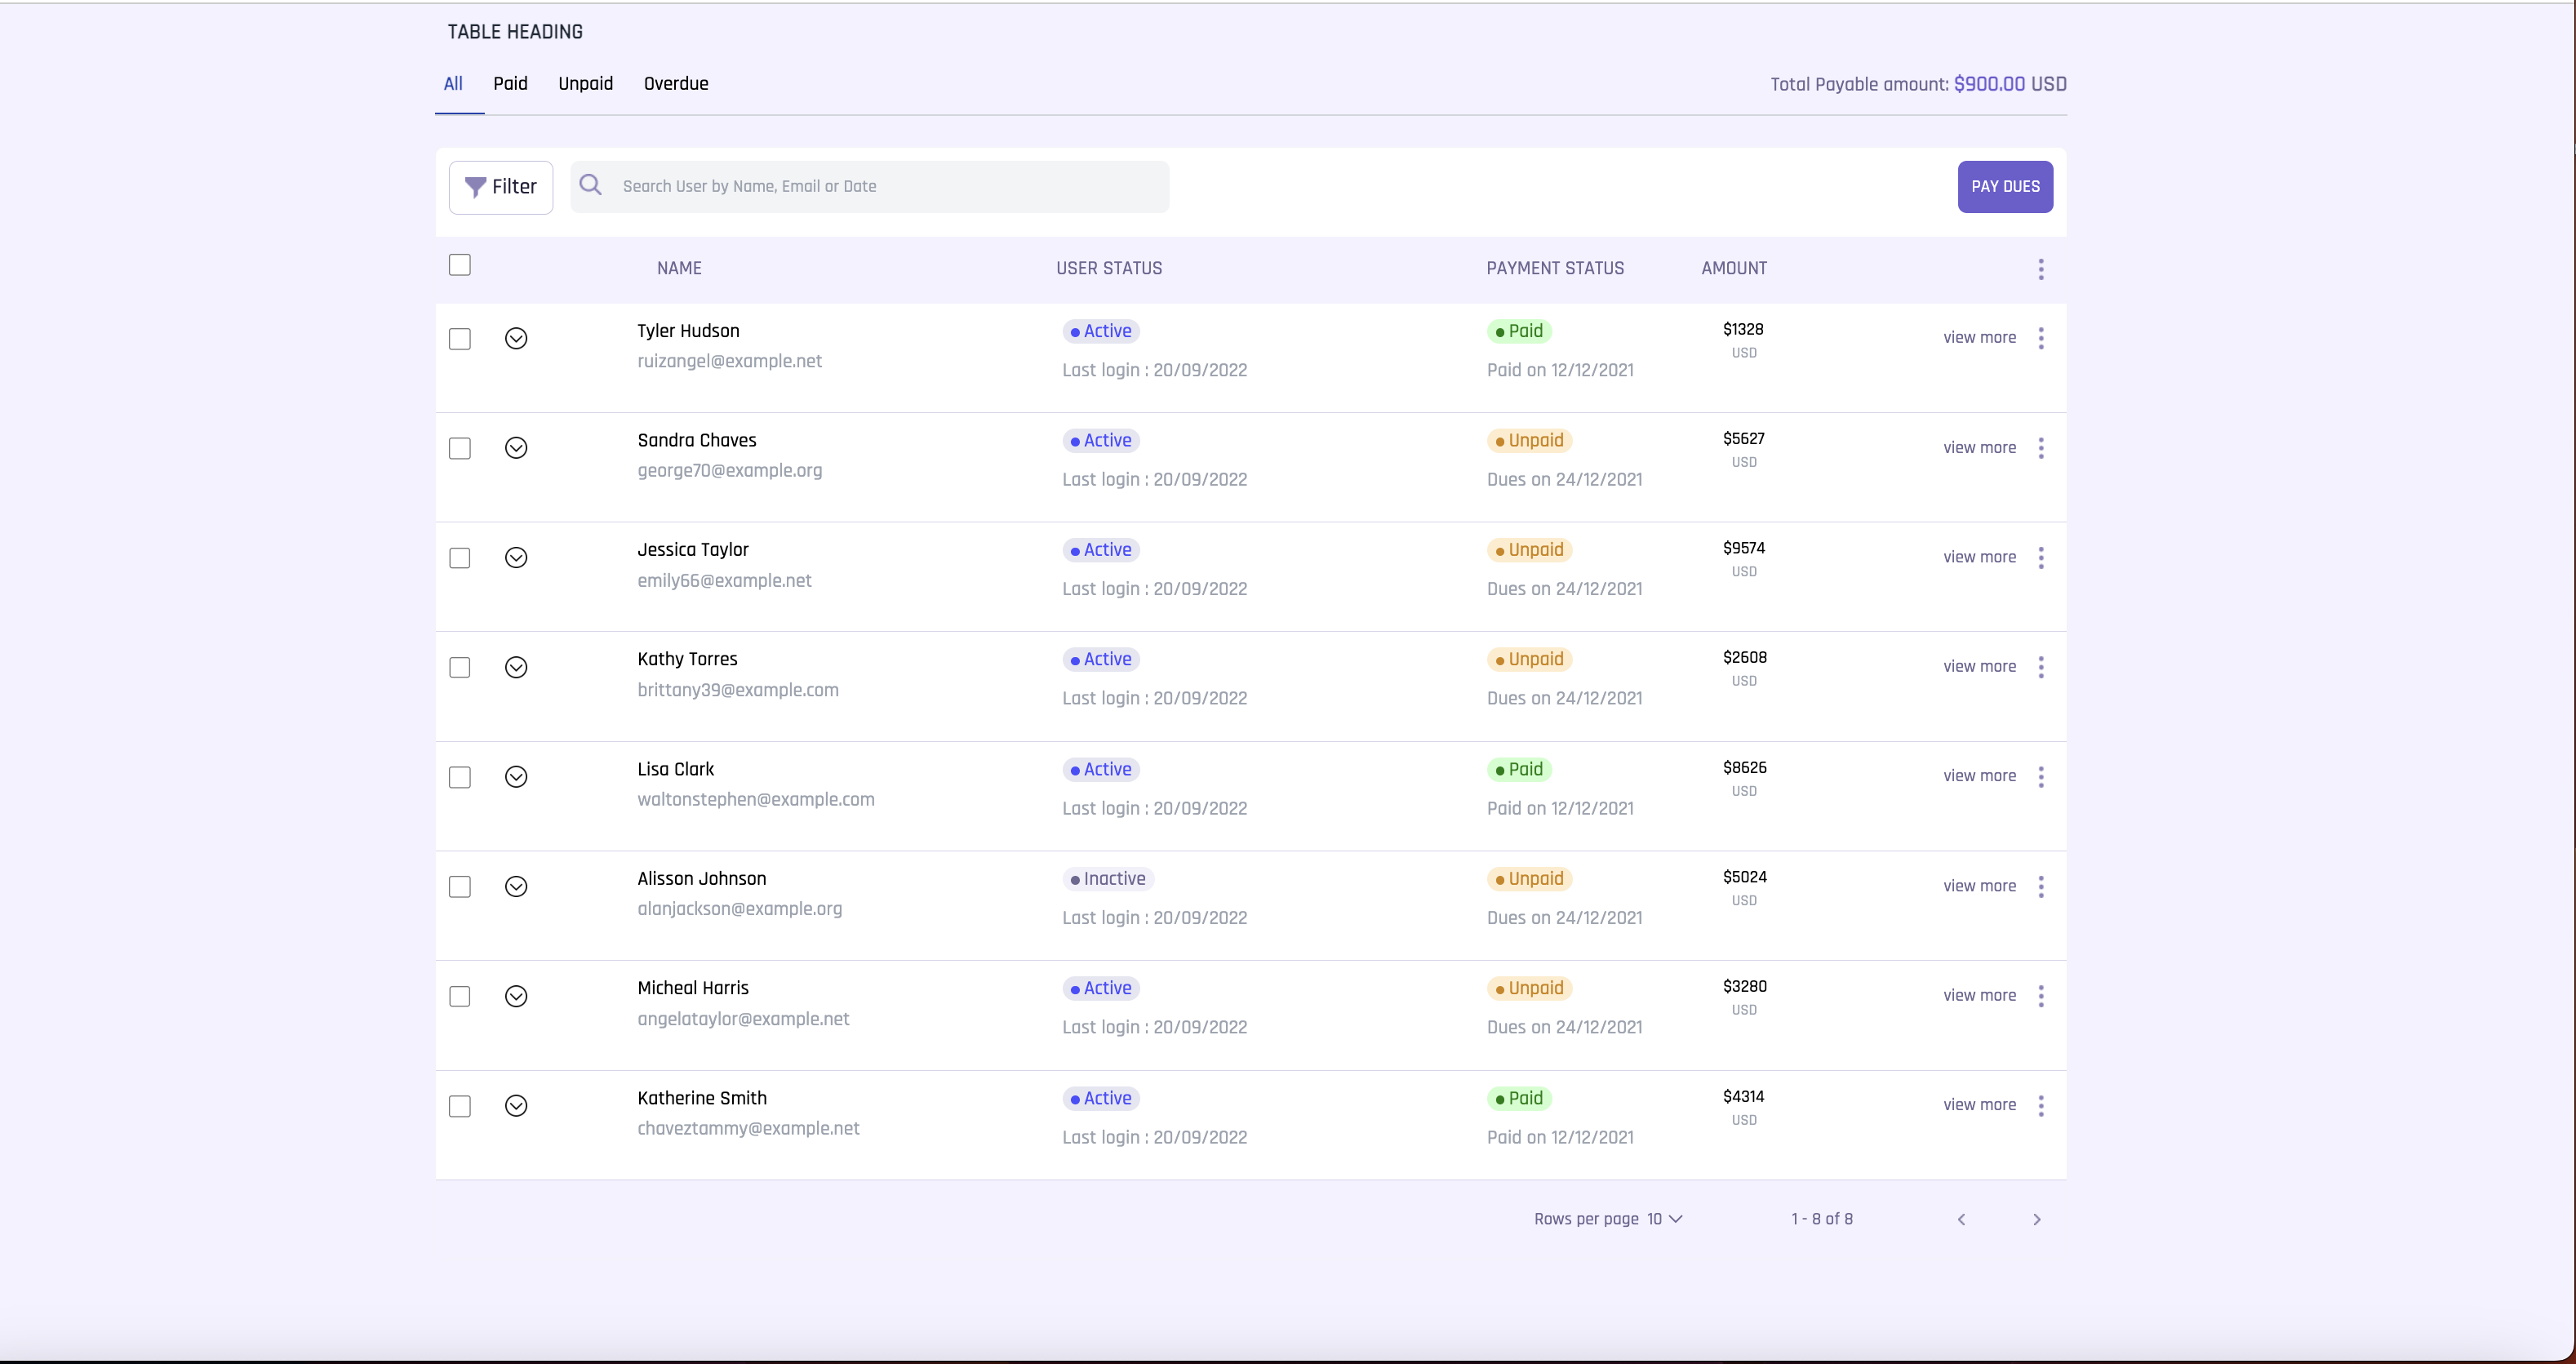Switch to the All tab
The height and width of the screenshot is (1364, 2576).
click(453, 84)
